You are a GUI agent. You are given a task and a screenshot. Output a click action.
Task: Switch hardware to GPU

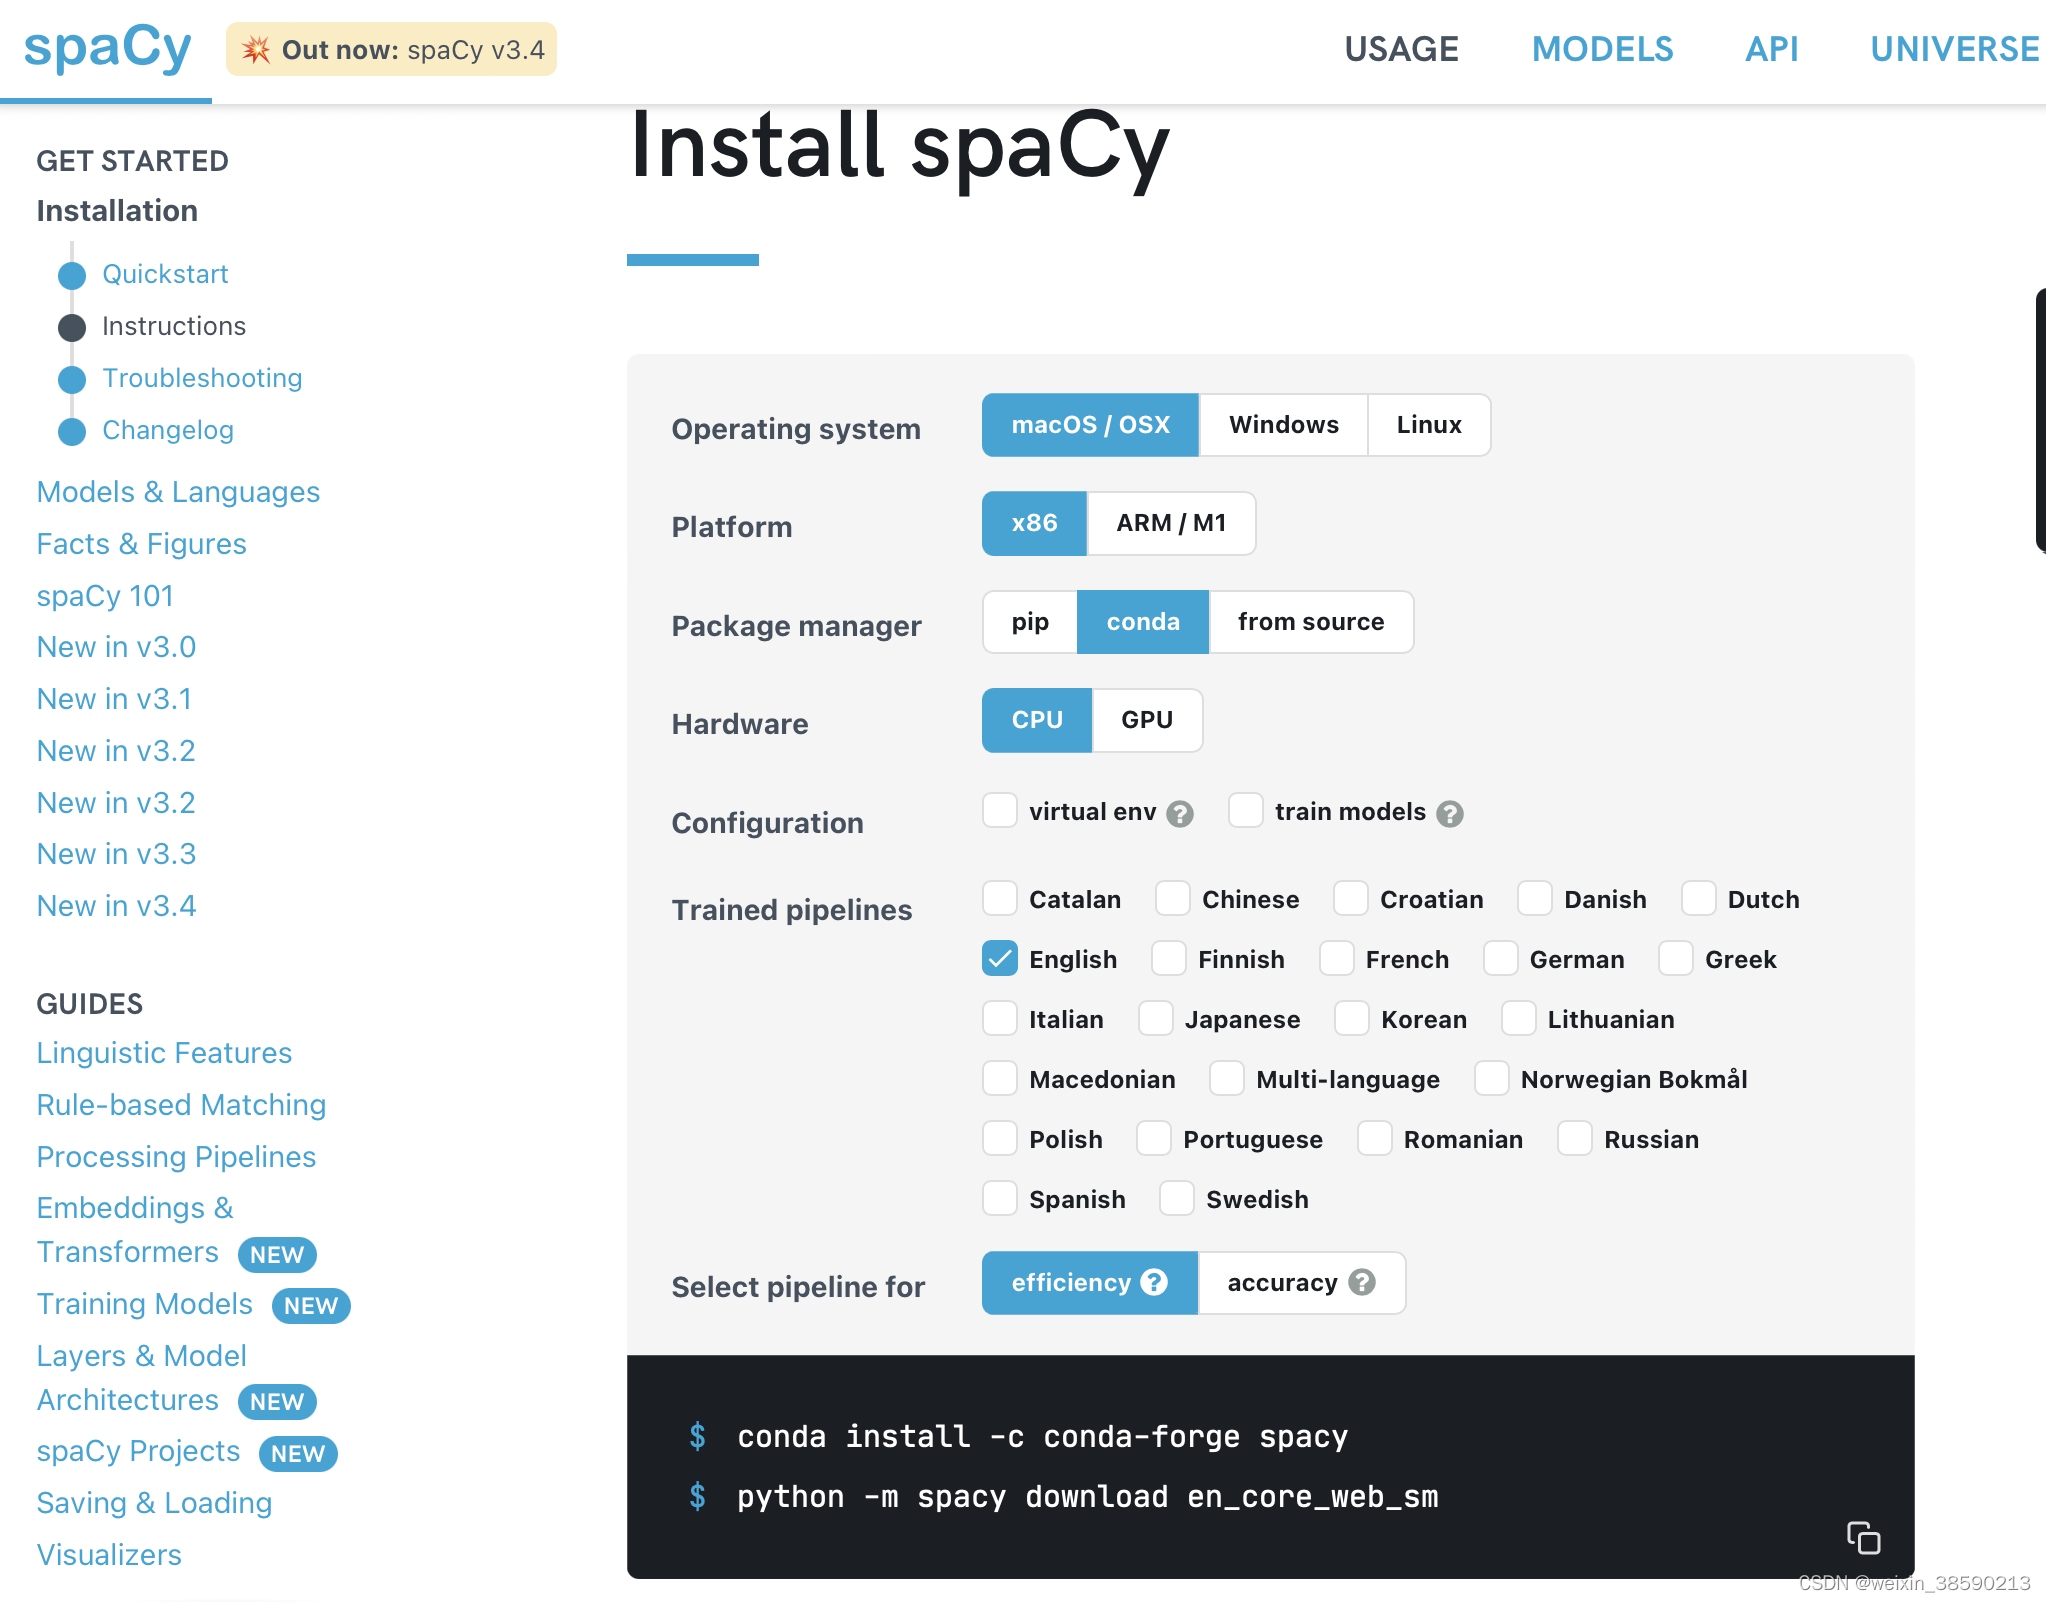pos(1148,720)
